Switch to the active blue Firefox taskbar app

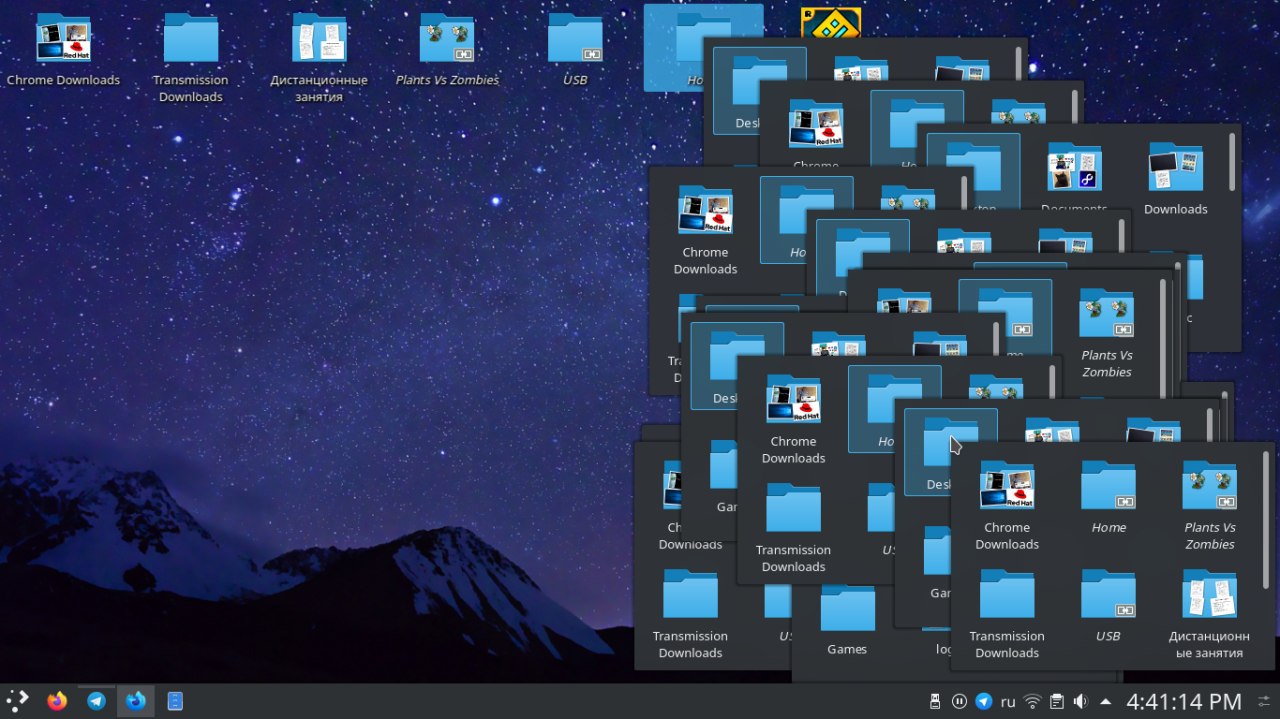click(x=135, y=701)
